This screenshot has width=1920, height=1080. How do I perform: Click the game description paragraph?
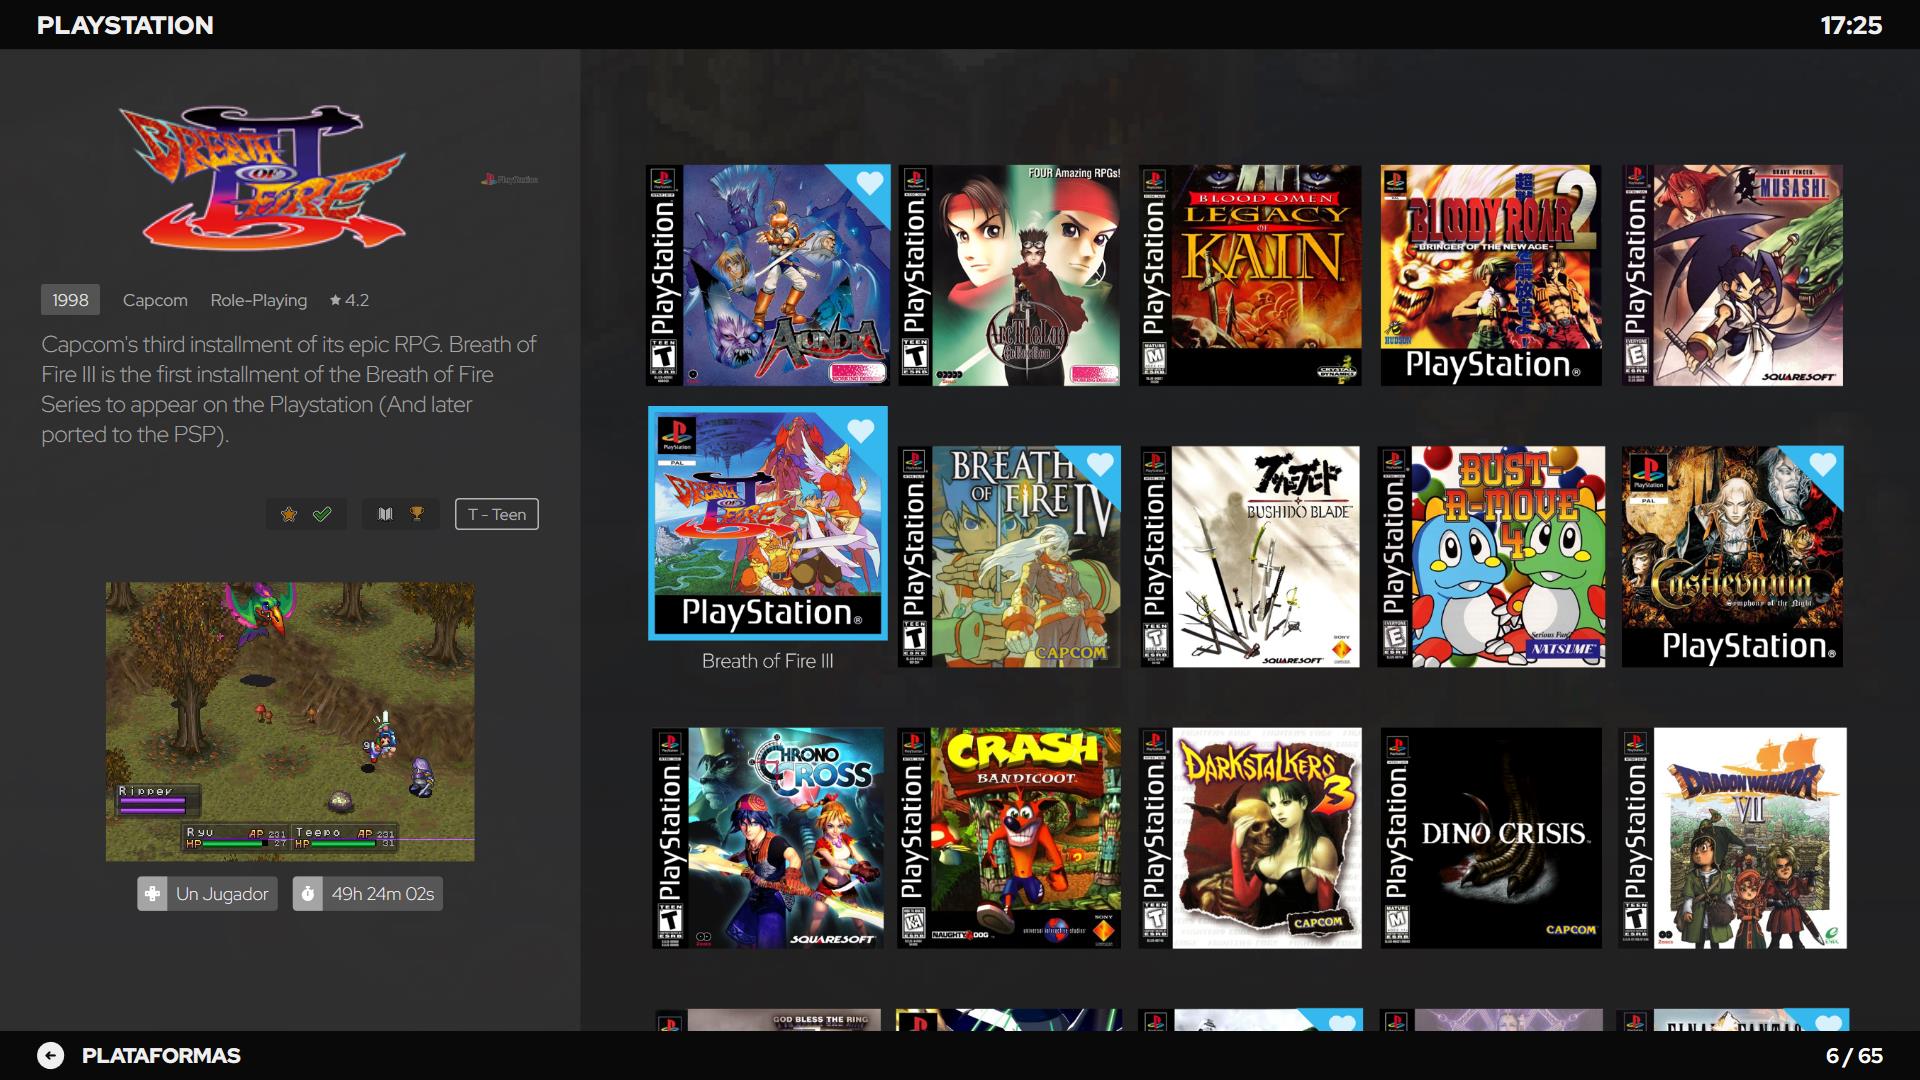289,389
